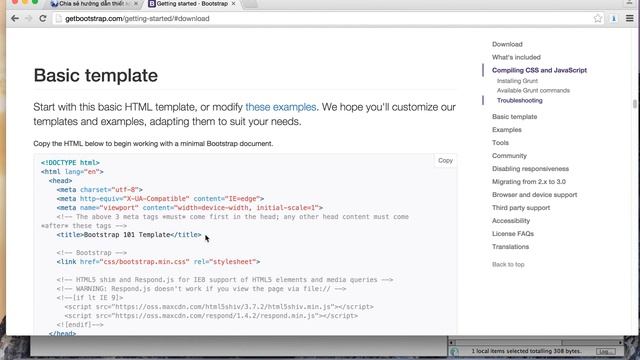The width and height of the screenshot is (640, 360).
Task: Go to Translations sidebar link
Action: pyautogui.click(x=510, y=247)
